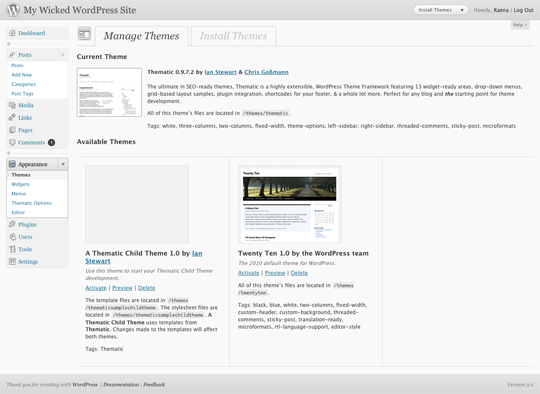Open Chris Goßmann author link
The image size is (540, 394).
tap(267, 72)
